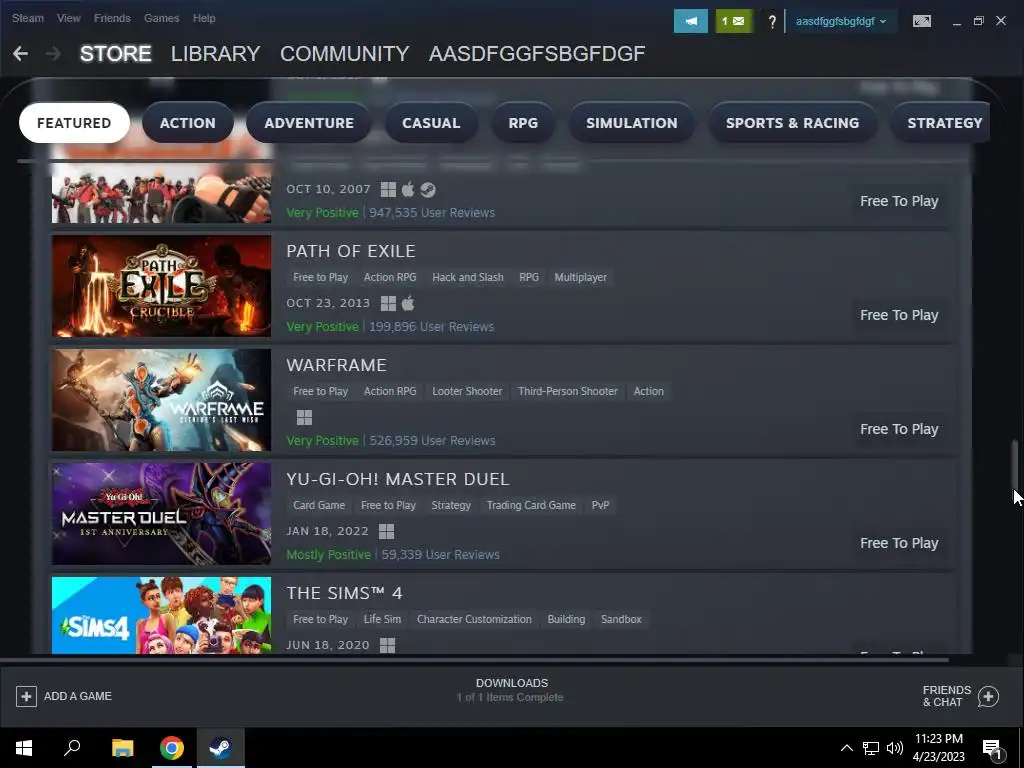
Task: Click the Character Customization tag
Action: click(474, 619)
